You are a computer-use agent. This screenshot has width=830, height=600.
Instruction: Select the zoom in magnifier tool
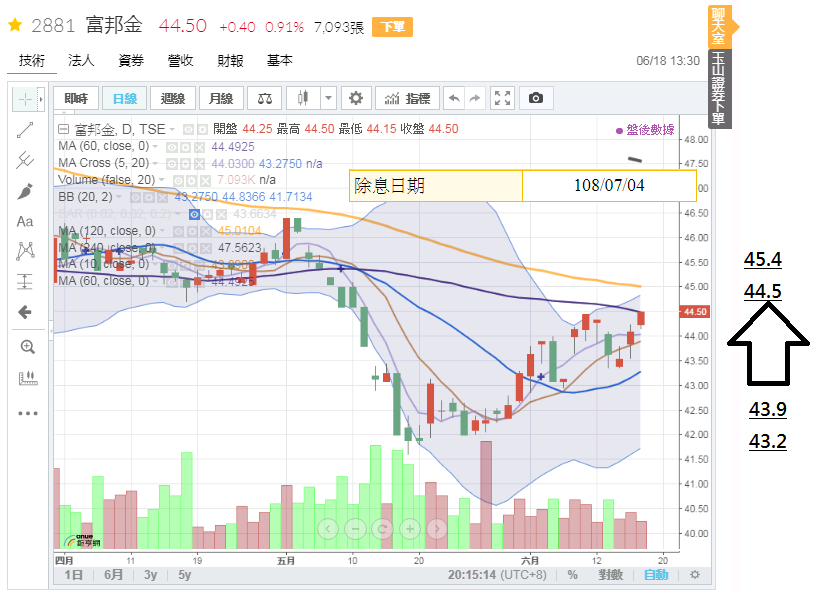[27, 347]
